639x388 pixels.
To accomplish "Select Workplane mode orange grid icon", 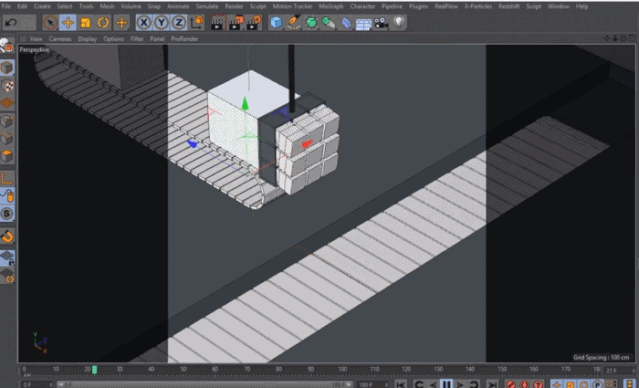I will pos(7,103).
